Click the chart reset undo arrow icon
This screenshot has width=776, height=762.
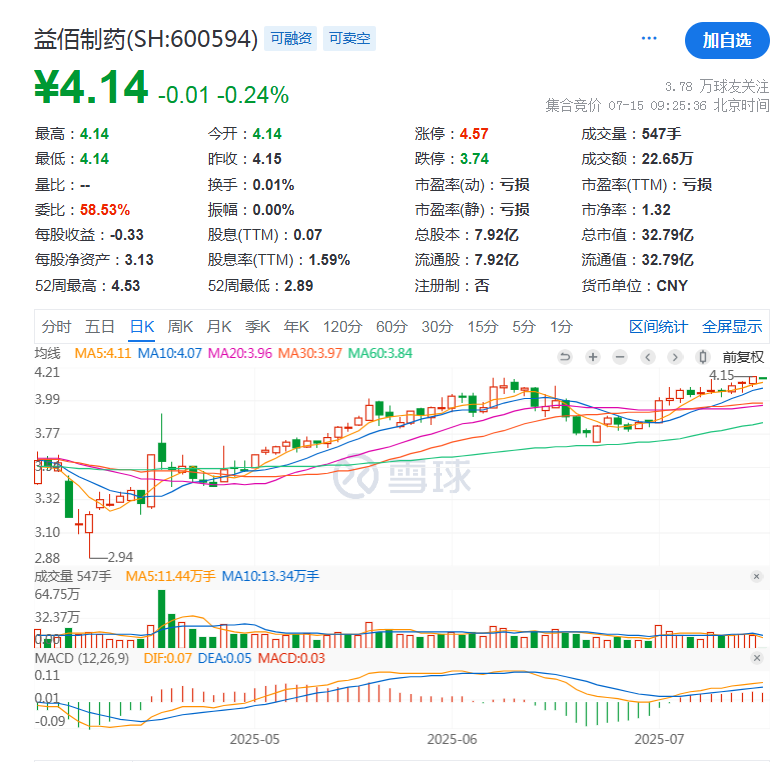click(x=565, y=357)
